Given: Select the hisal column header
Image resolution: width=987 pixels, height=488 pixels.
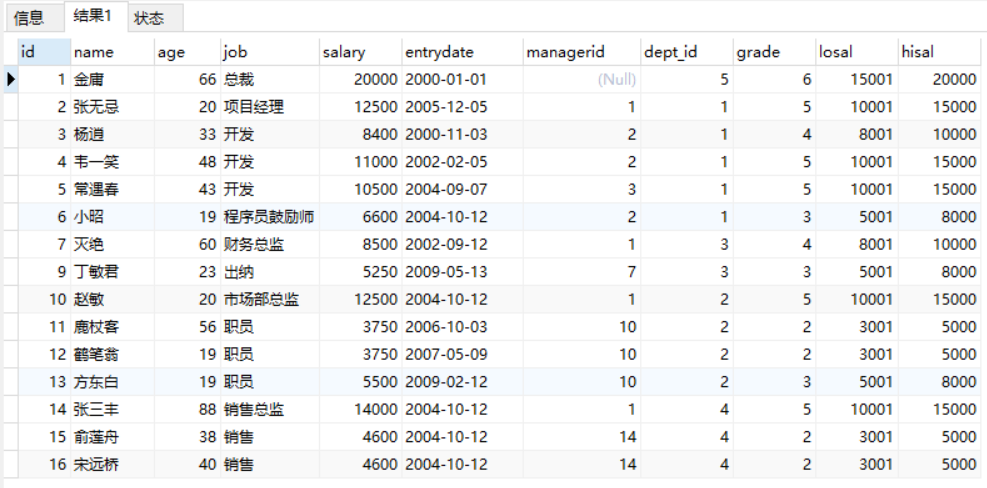Looking at the screenshot, I should coord(939,52).
